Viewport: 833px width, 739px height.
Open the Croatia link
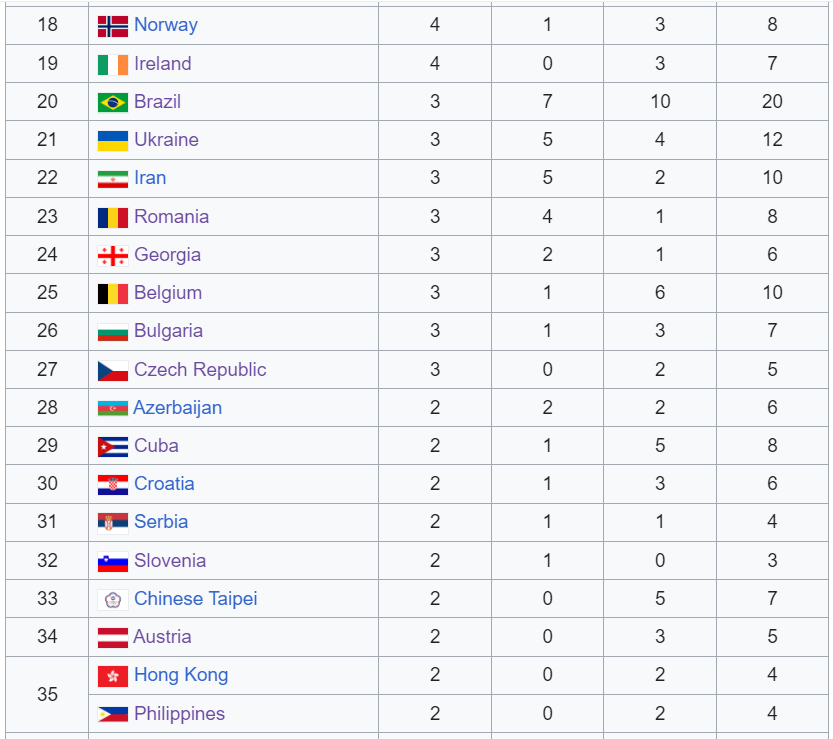[x=164, y=483]
